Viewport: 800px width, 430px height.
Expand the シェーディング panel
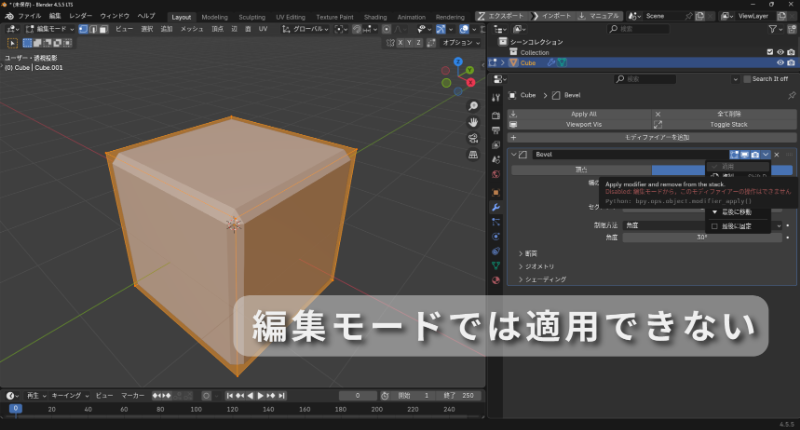pos(542,280)
